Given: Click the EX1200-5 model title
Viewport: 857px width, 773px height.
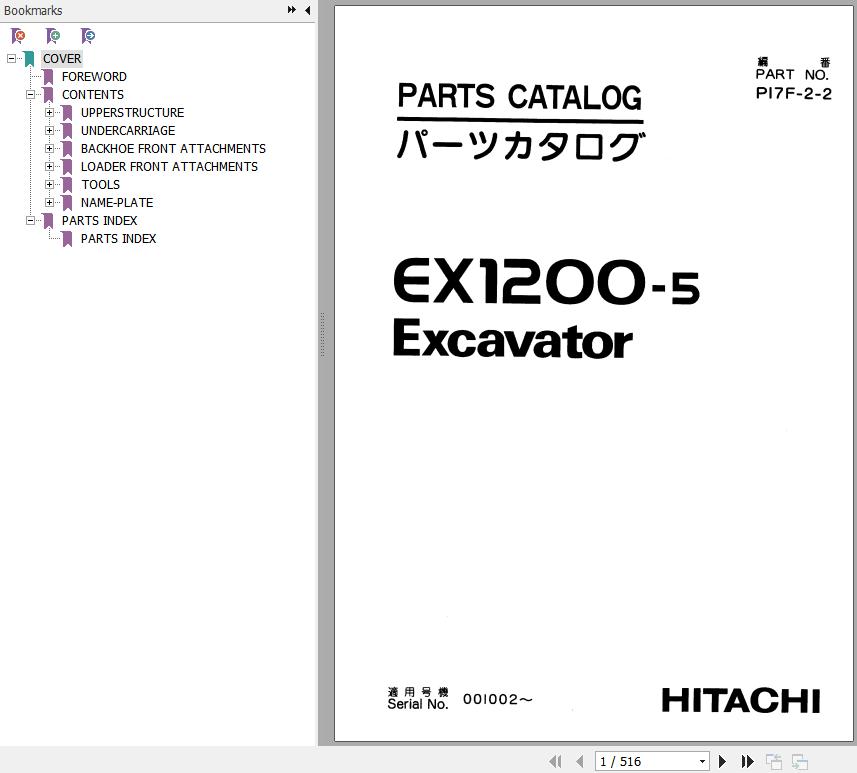Looking at the screenshot, I should pos(546,282).
